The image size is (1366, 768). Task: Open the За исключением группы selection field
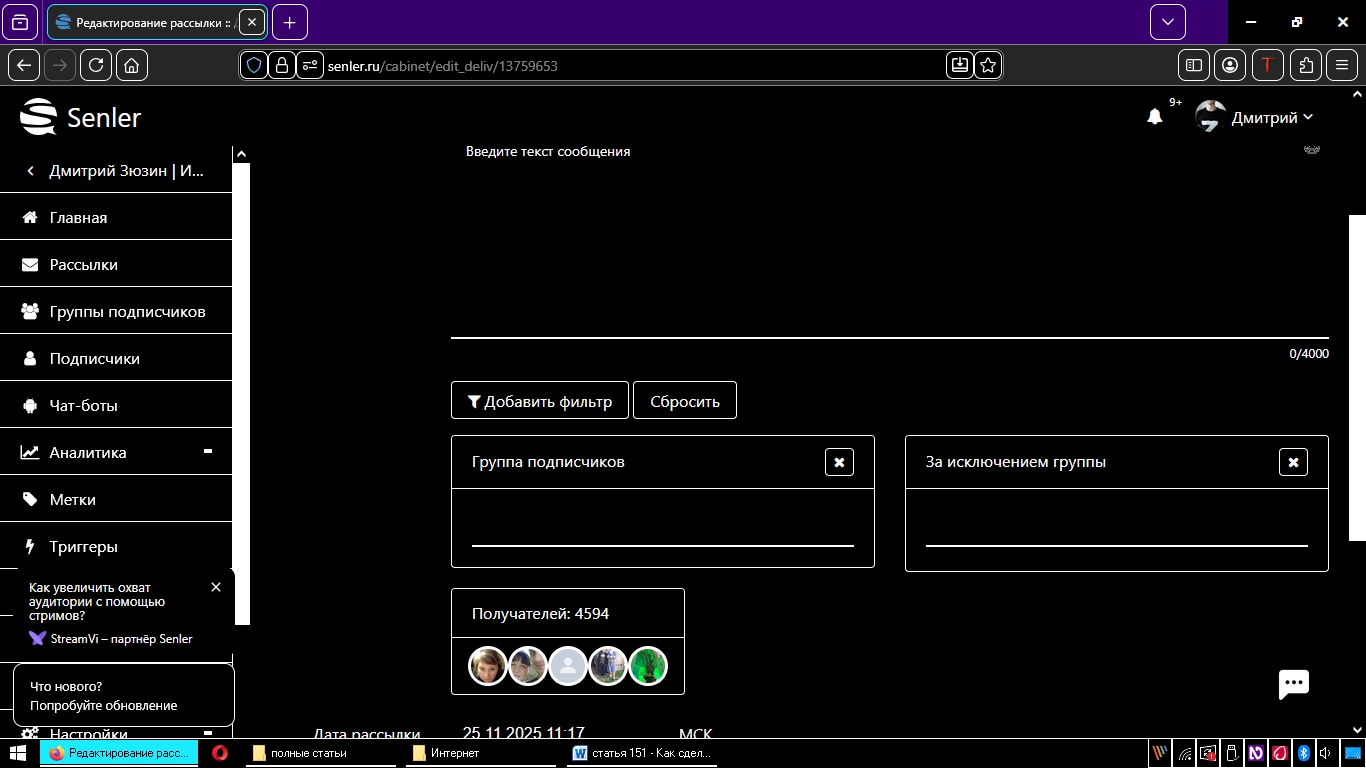1116,530
